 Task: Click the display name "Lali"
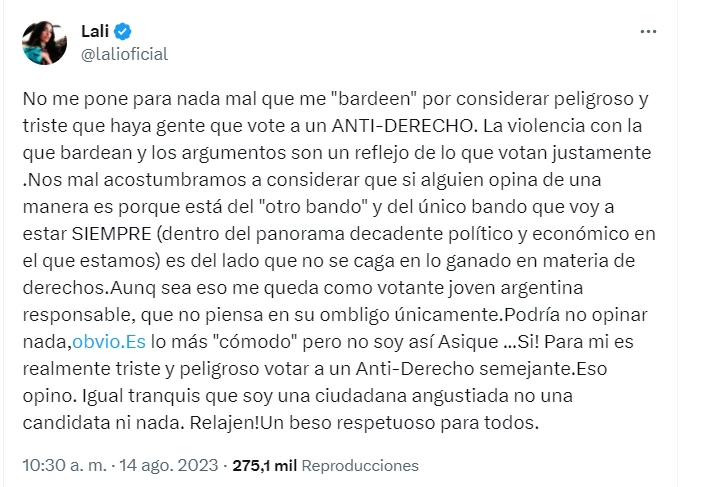click(93, 32)
